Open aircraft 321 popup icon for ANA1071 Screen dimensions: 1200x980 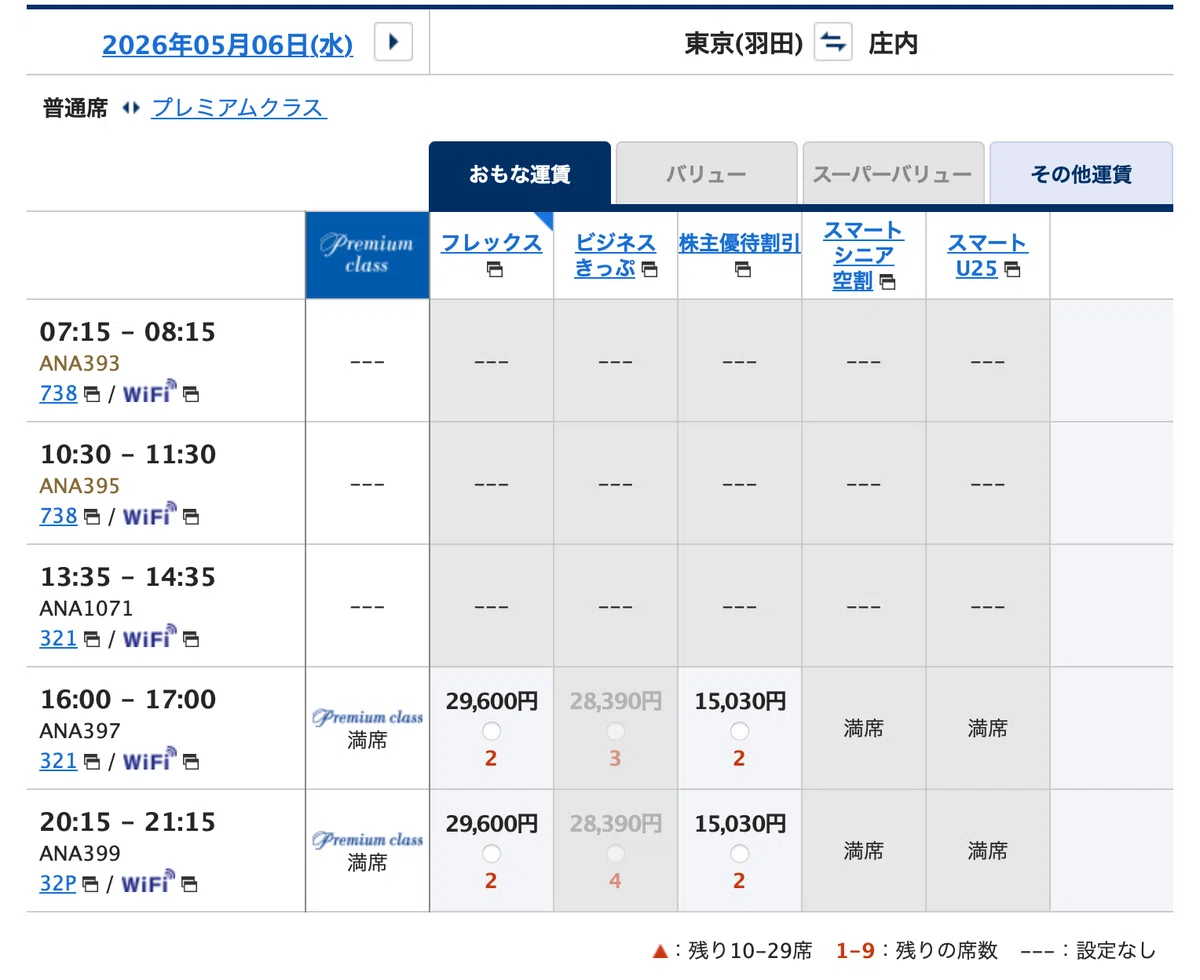(91, 639)
